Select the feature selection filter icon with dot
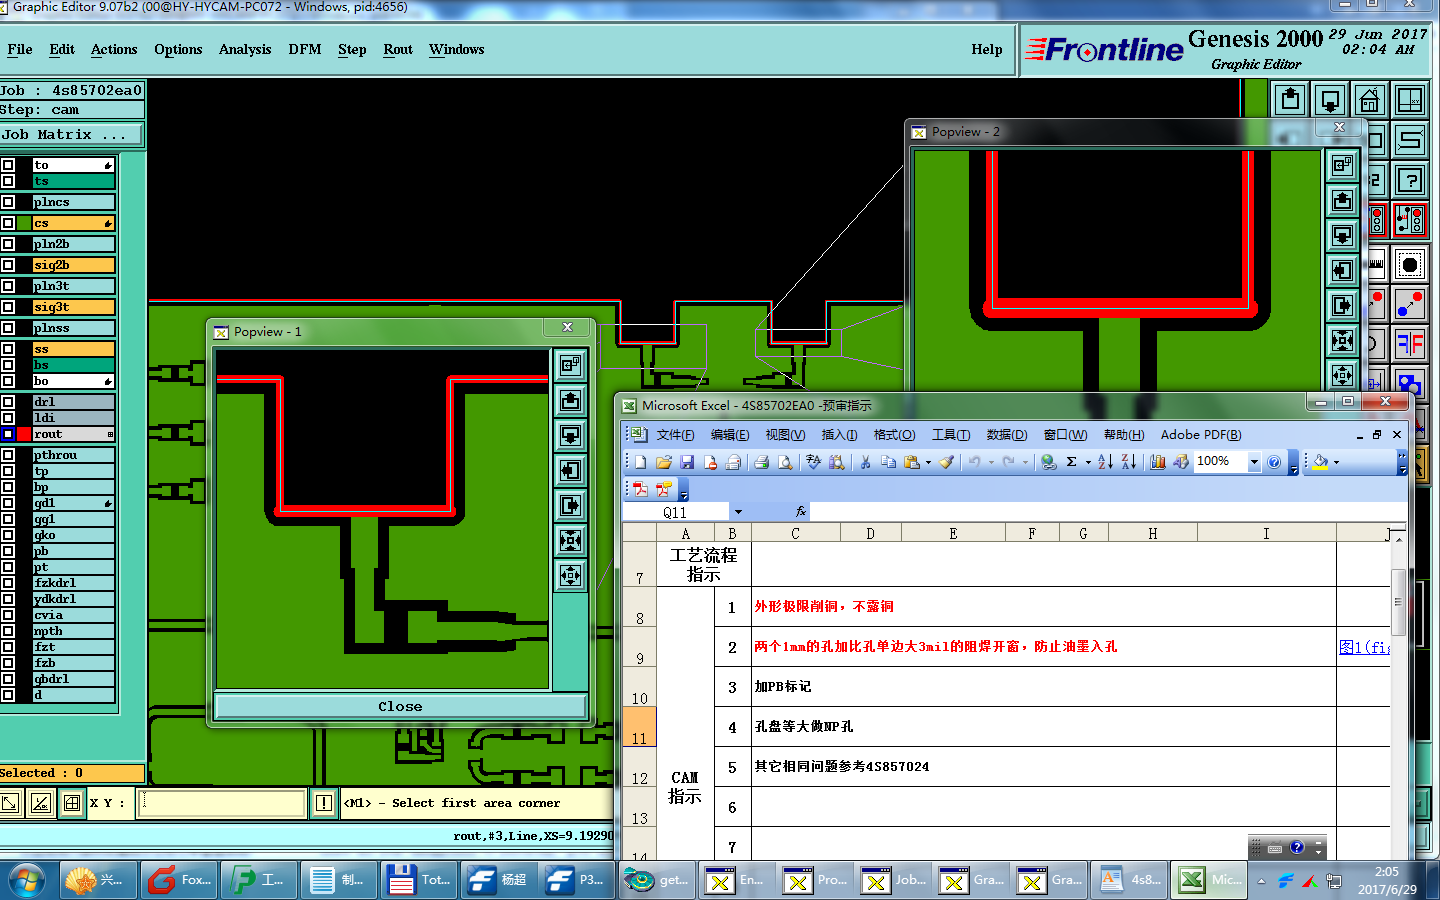The width and height of the screenshot is (1440, 900). pos(1410,265)
